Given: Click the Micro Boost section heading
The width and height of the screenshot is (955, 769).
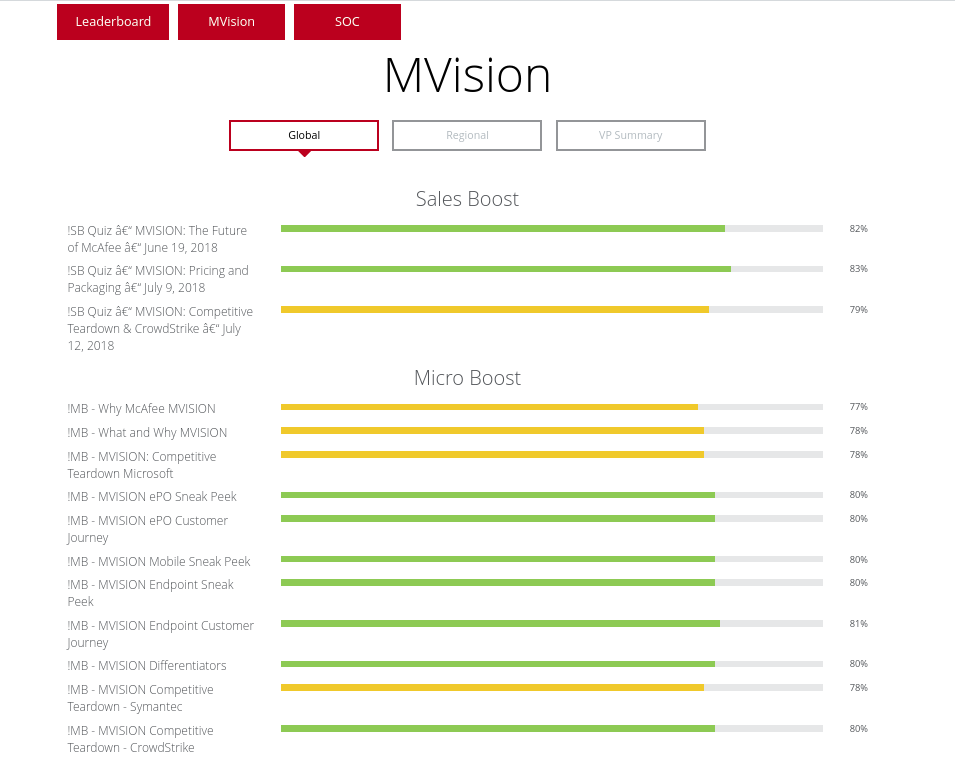Looking at the screenshot, I should (467, 378).
